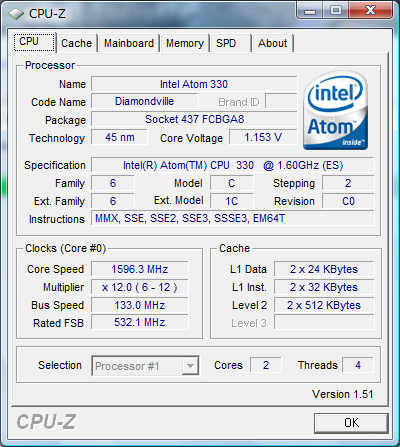The image size is (400, 447).
Task: Maximize the CPU-Z window
Action: point(336,11)
